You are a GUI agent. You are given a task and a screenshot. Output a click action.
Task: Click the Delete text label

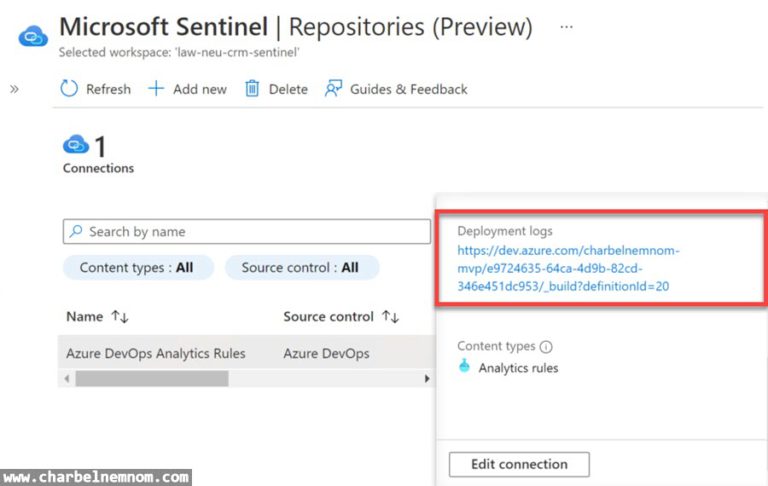[x=288, y=89]
